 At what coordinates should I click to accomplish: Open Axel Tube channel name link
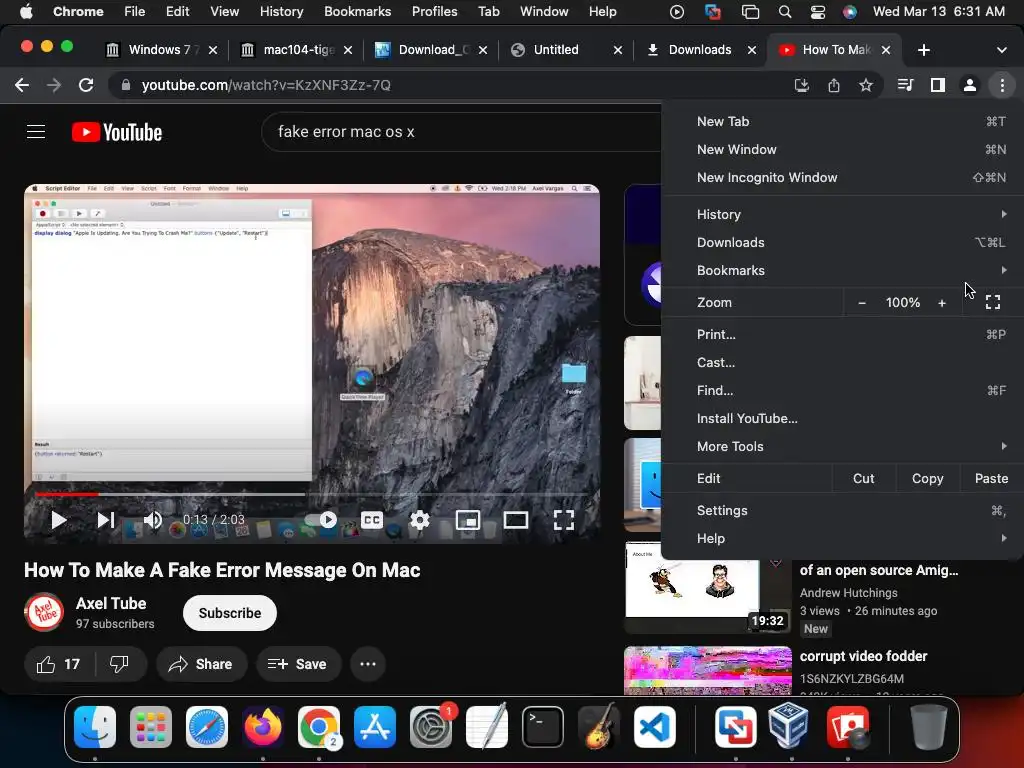(x=111, y=603)
